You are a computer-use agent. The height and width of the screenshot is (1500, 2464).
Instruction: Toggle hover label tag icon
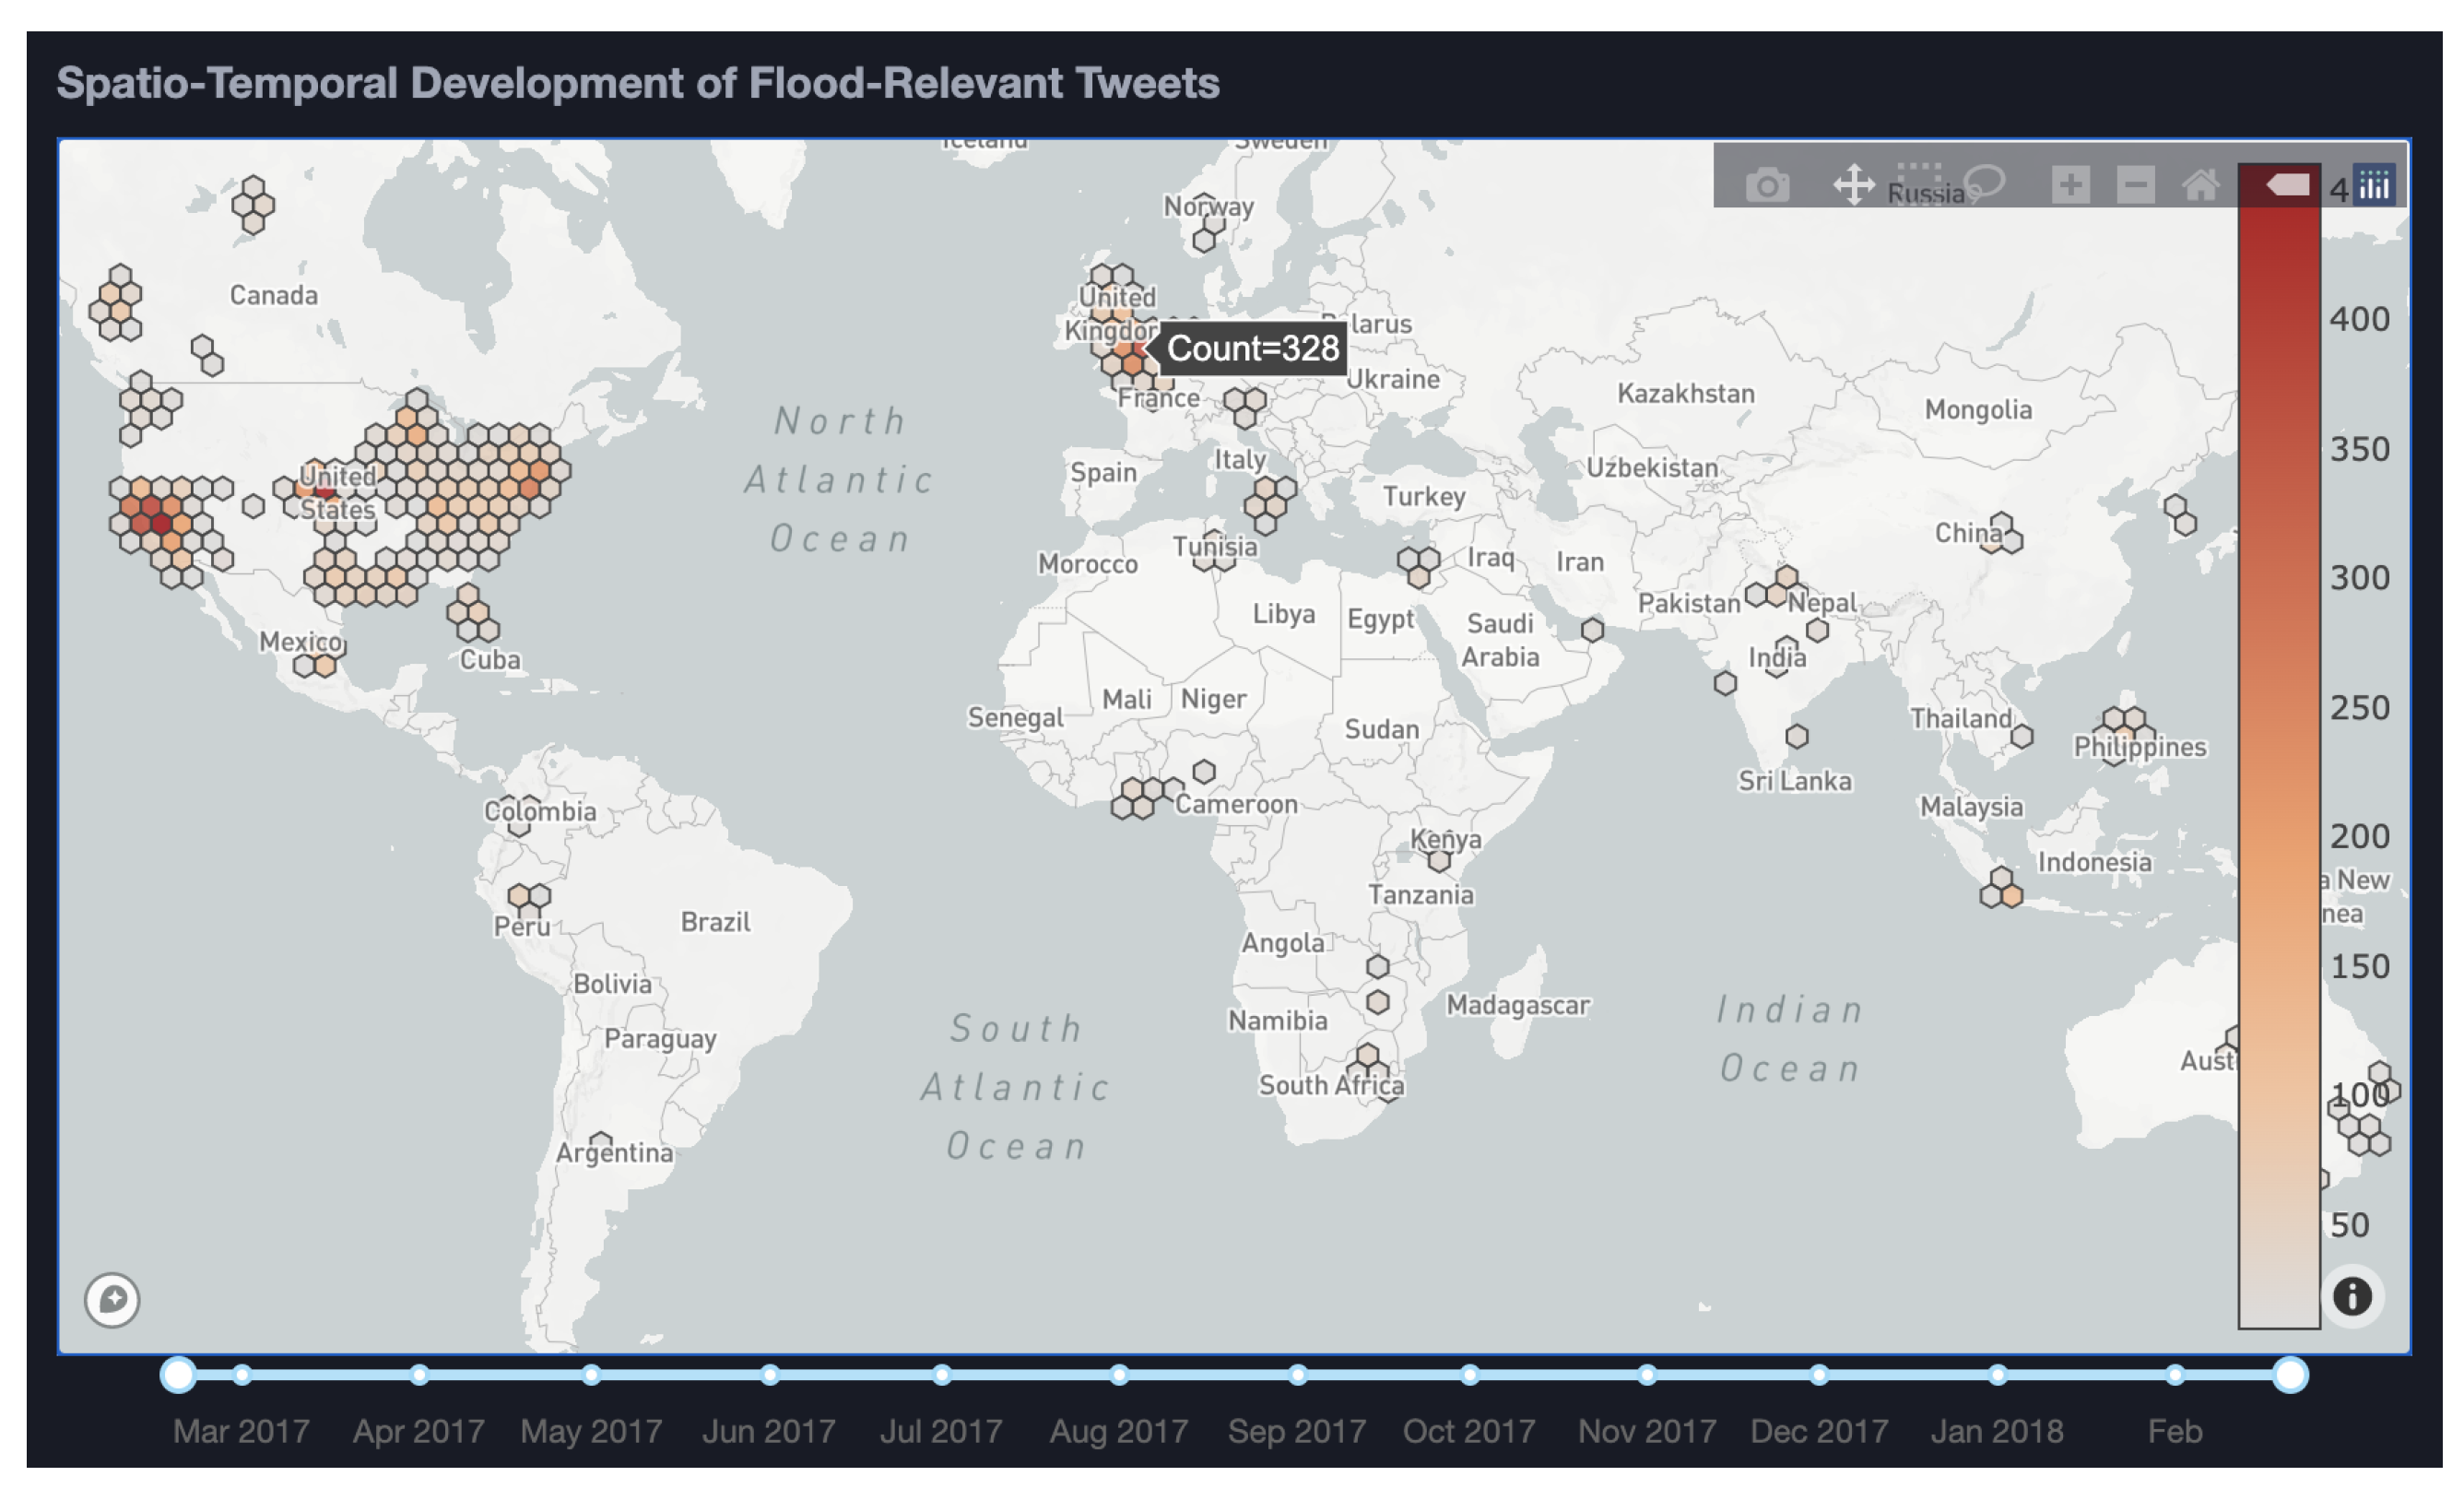2287,185
